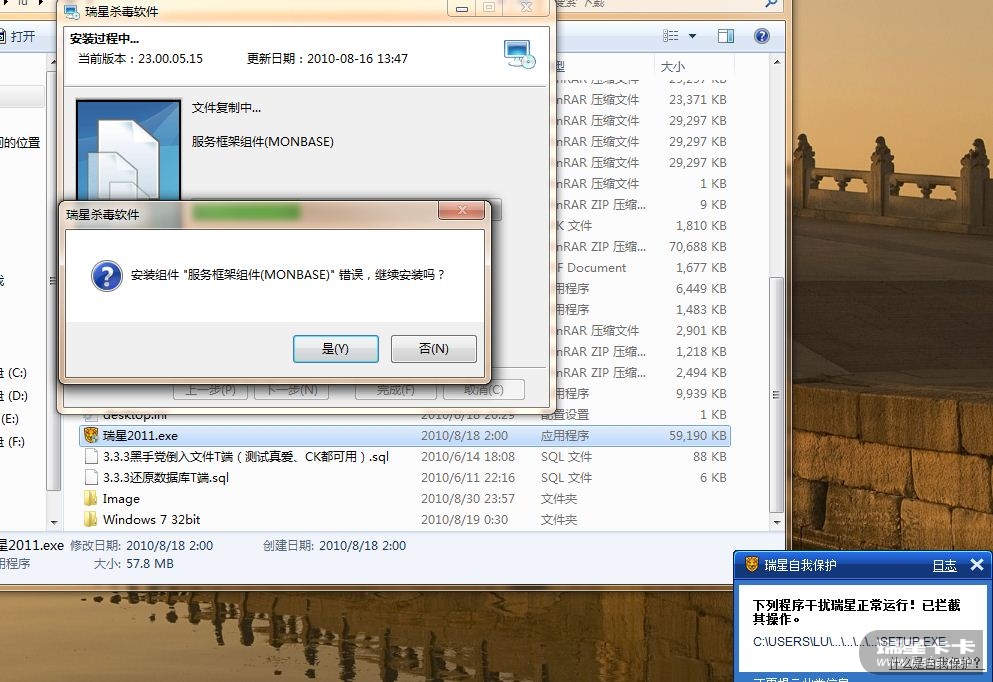This screenshot has width=993, height=682.
Task: Toggle the preview pane icon
Action: tap(726, 36)
